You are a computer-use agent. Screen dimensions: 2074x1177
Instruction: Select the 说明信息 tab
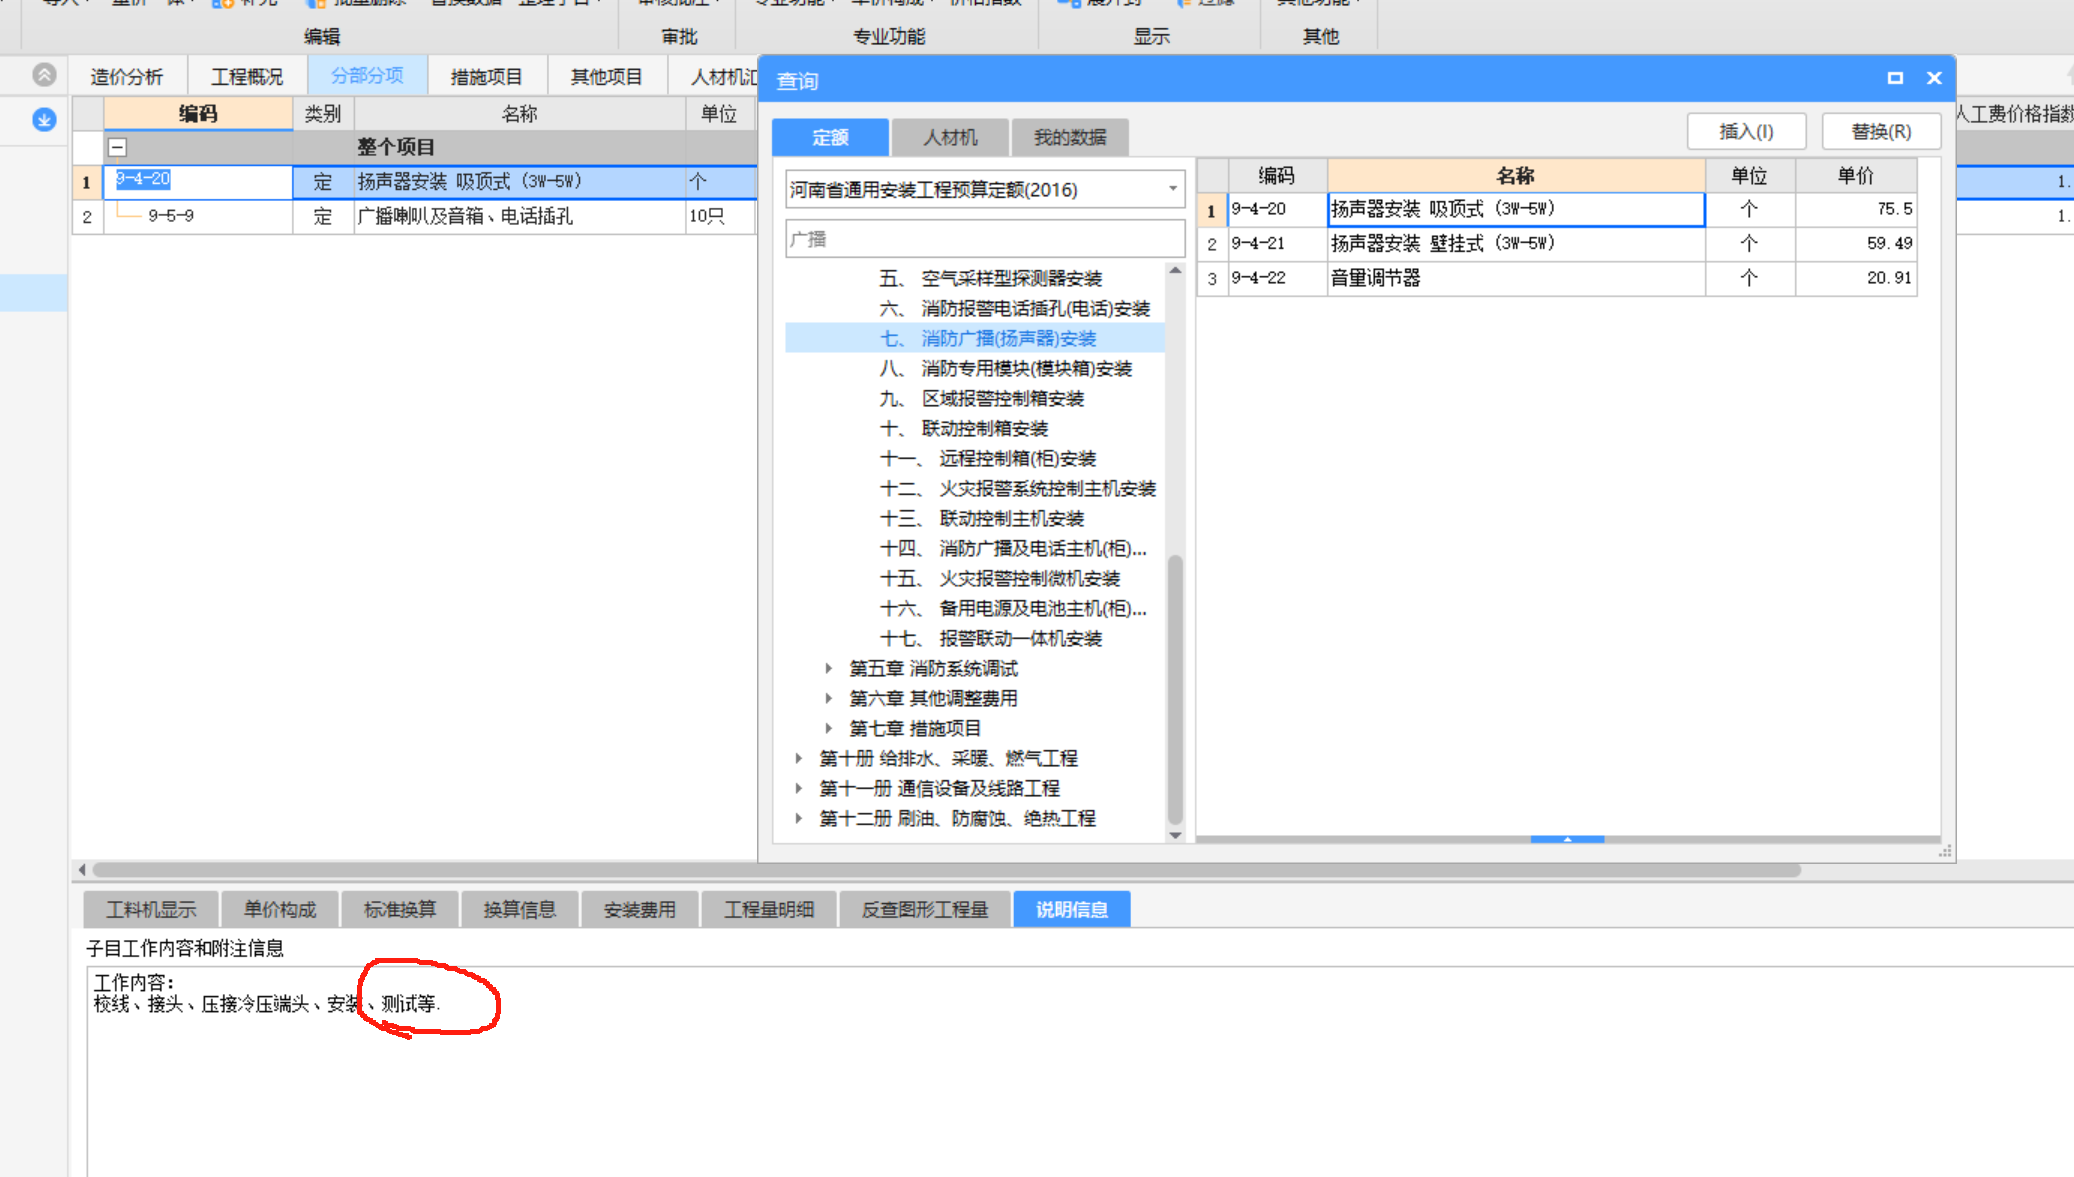(1071, 909)
